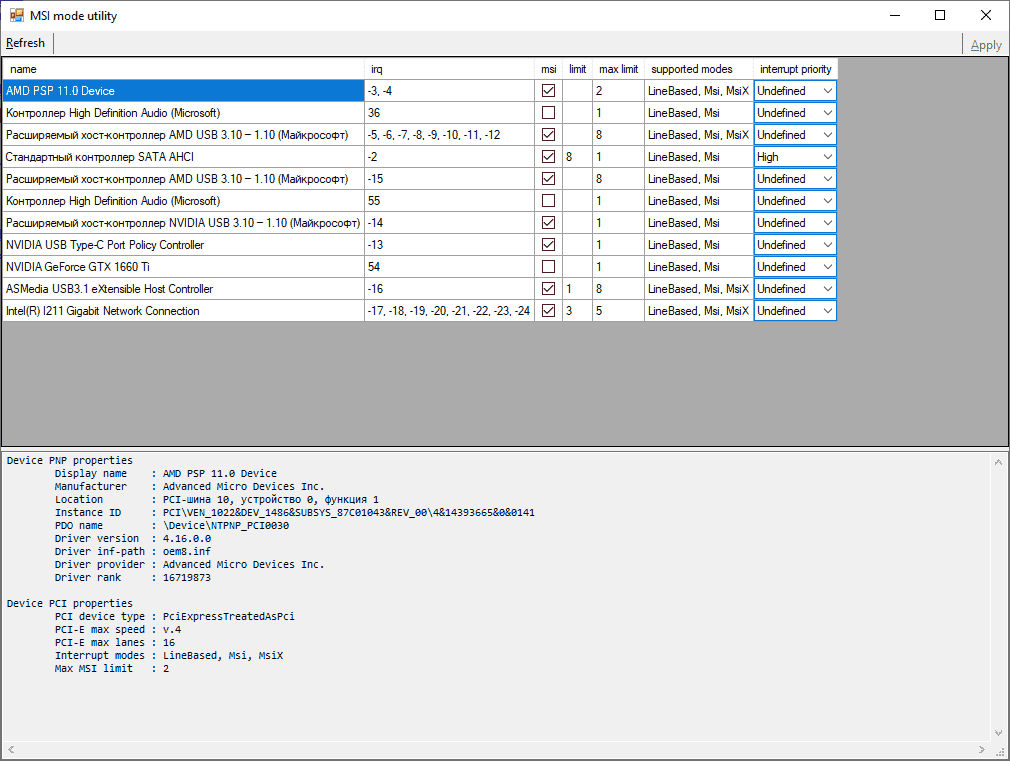Click the MSI mode utility app icon

point(16,15)
